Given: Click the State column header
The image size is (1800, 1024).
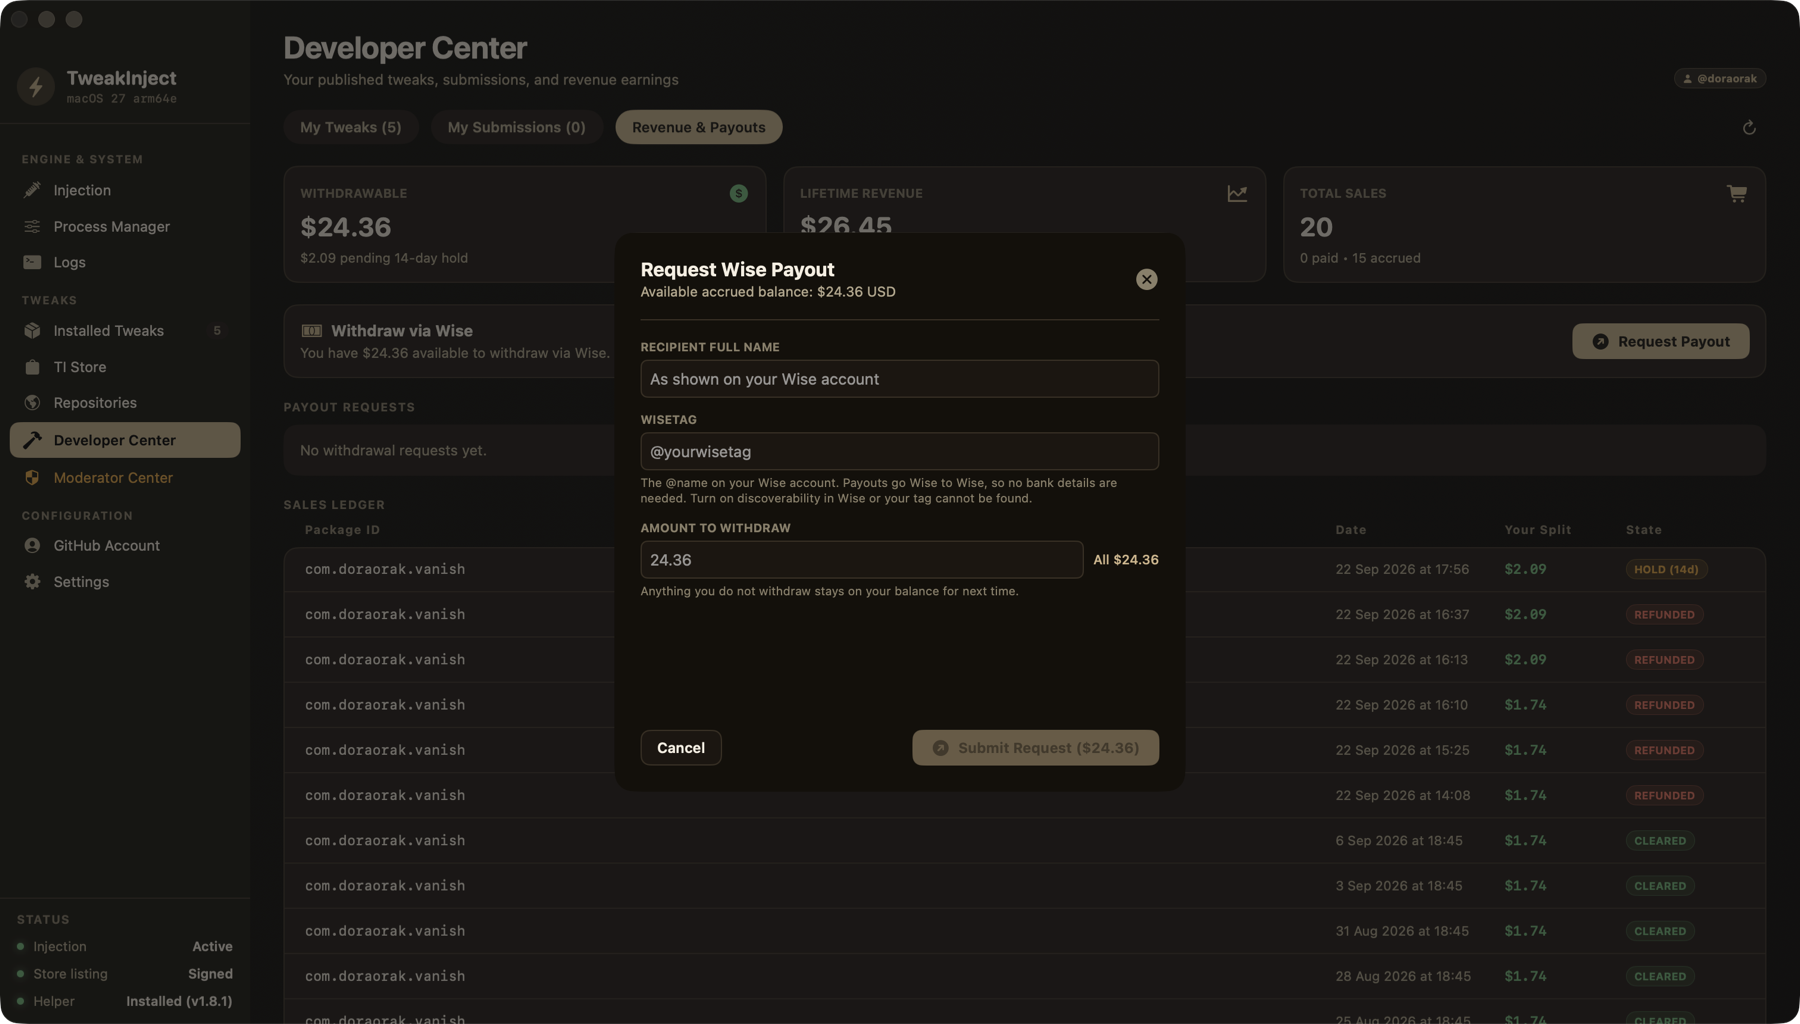Looking at the screenshot, I should click(x=1644, y=530).
